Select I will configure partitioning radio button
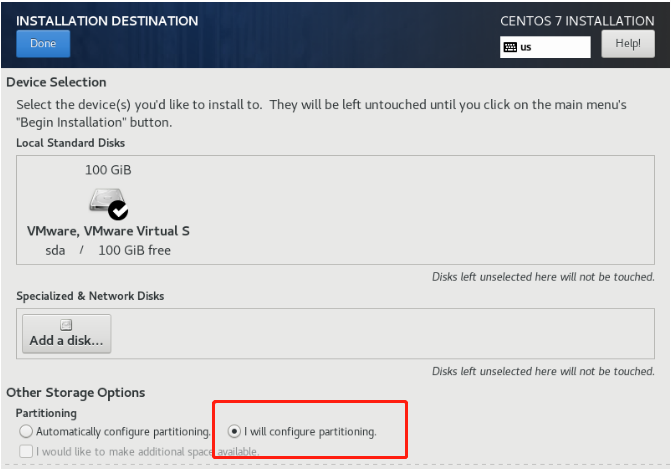 tap(234, 431)
